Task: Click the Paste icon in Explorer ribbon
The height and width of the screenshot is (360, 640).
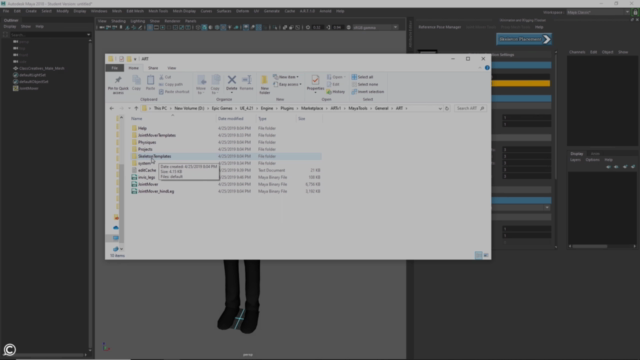Action: (150, 80)
